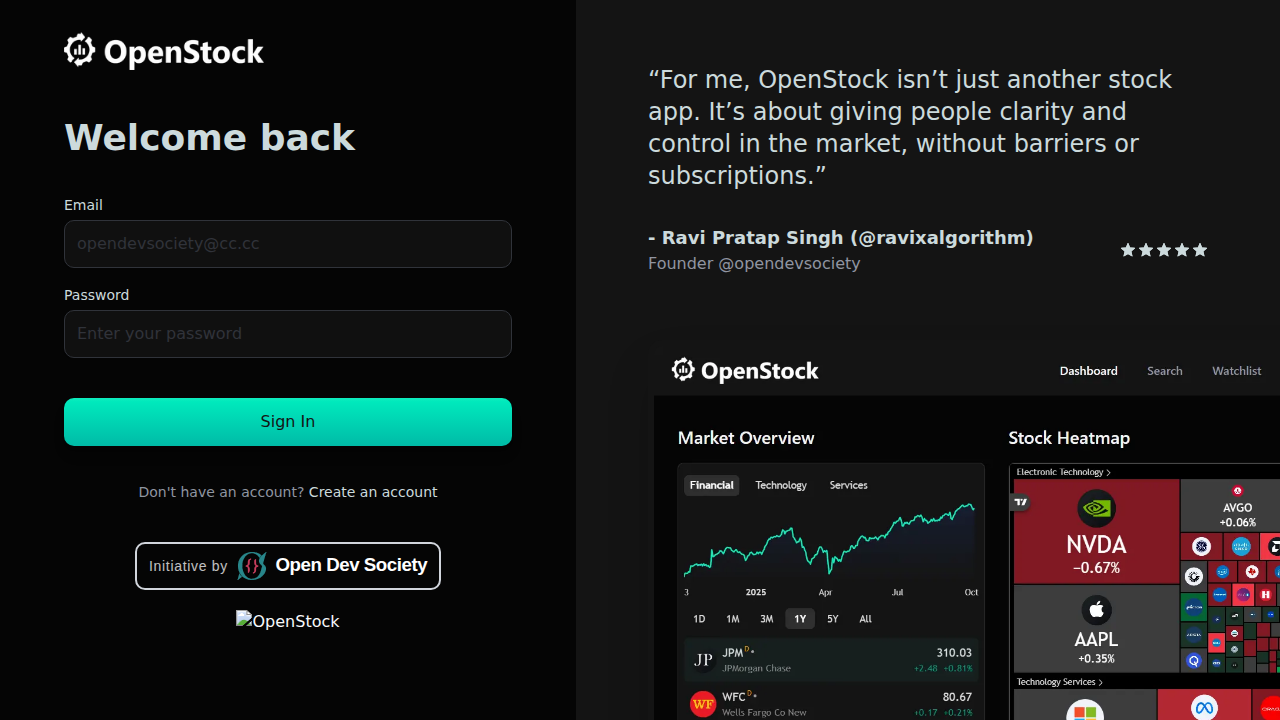Image resolution: width=1280 pixels, height=720 pixels.
Task: Switch to the Technology market tab
Action: coord(781,485)
